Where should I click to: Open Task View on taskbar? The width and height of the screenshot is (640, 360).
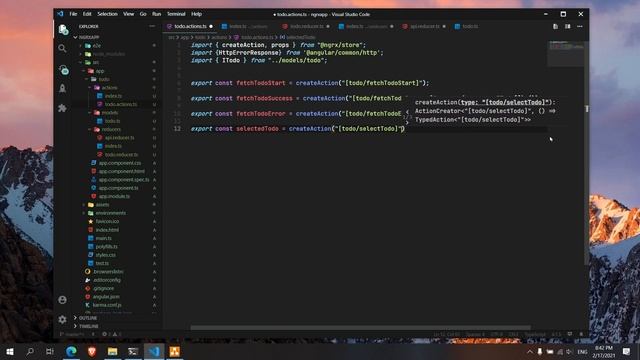(50, 351)
